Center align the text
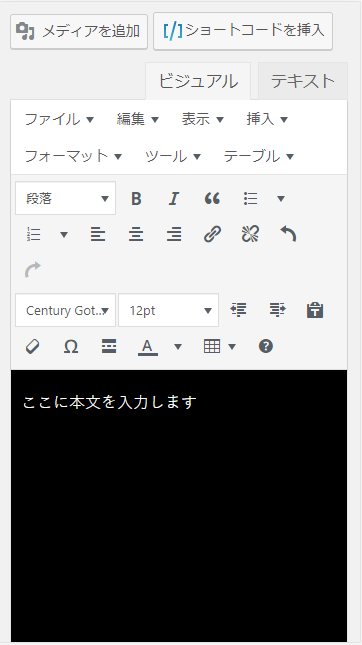The image size is (362, 645). click(136, 234)
